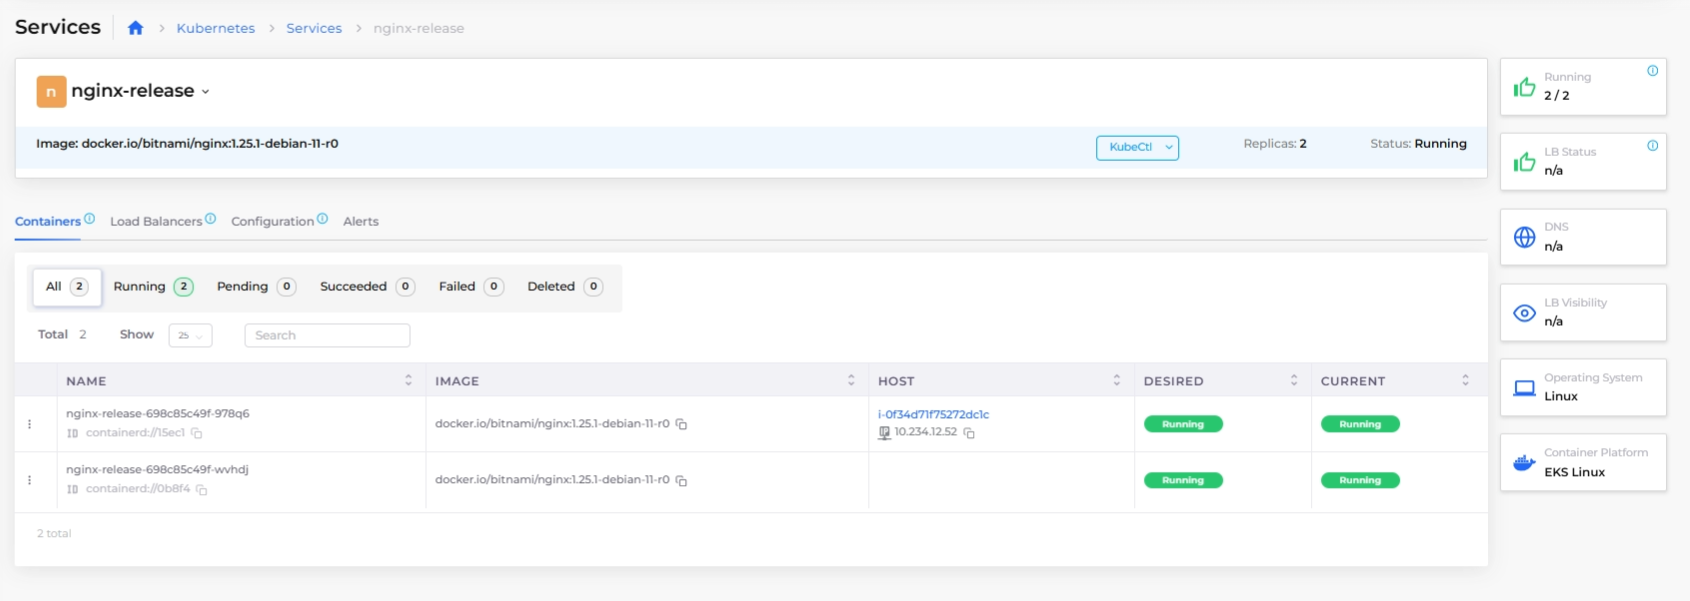Click the Replicas: 2 text

pos(1275,144)
